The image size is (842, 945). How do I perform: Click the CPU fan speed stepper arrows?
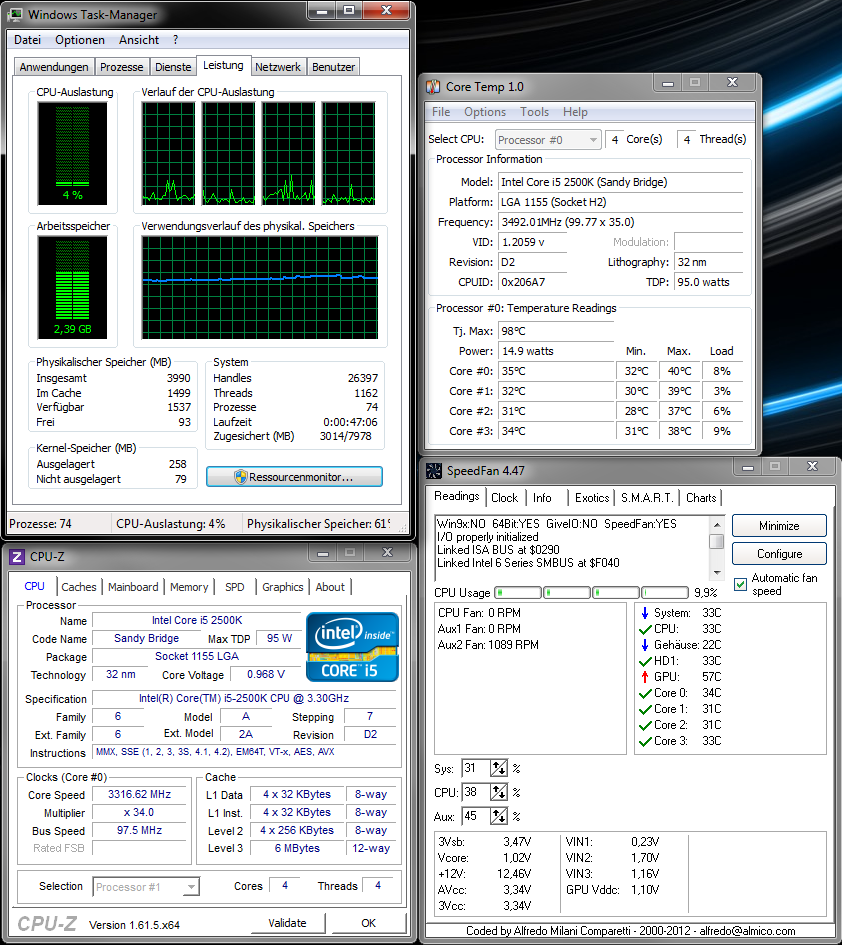click(498, 792)
